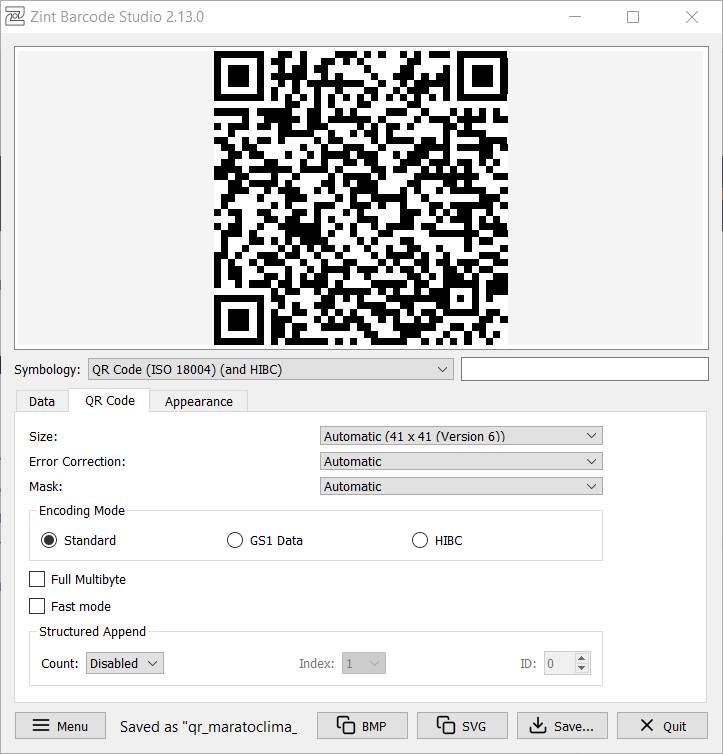The width and height of the screenshot is (723, 754).
Task: Expand the Size dropdown
Action: 461,436
